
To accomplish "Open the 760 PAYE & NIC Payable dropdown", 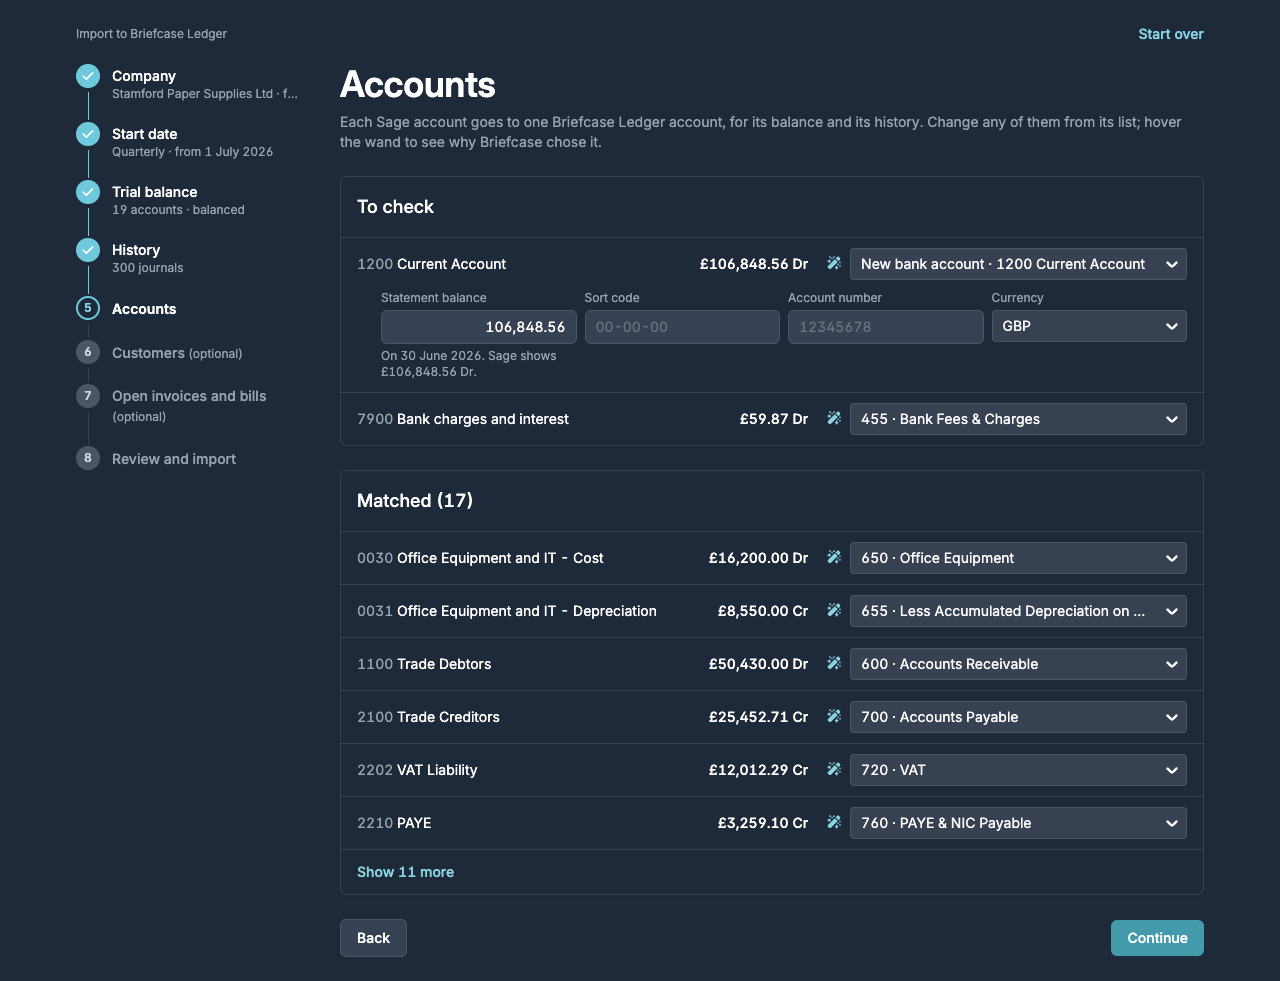I will 1018,823.
